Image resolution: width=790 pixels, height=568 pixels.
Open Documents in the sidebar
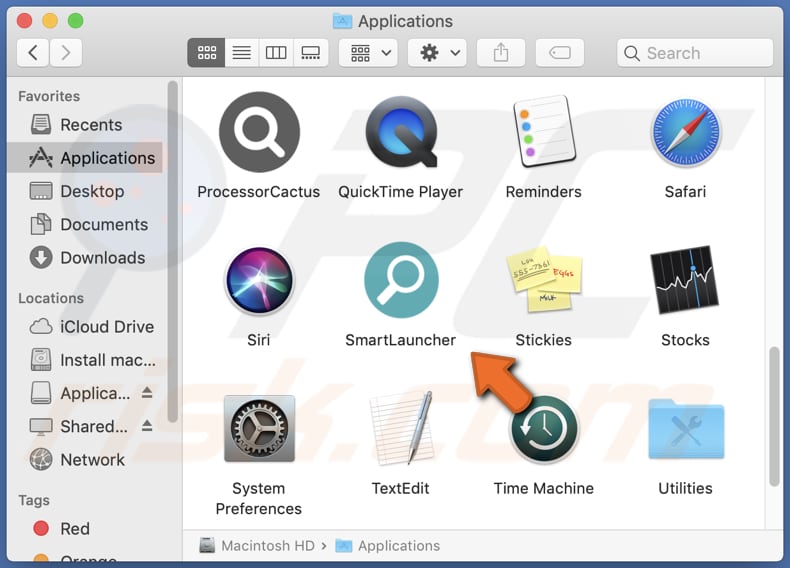86,224
